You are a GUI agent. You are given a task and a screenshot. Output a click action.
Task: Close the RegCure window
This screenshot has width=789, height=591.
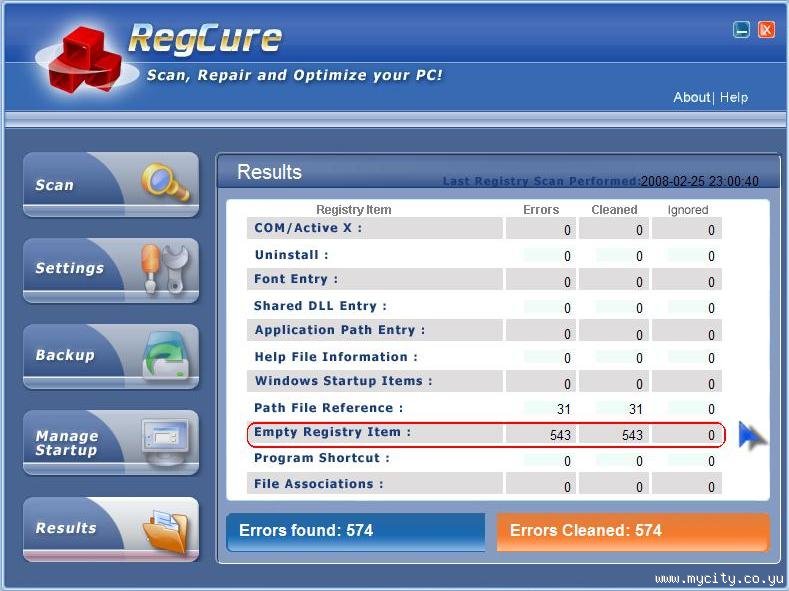(766, 30)
